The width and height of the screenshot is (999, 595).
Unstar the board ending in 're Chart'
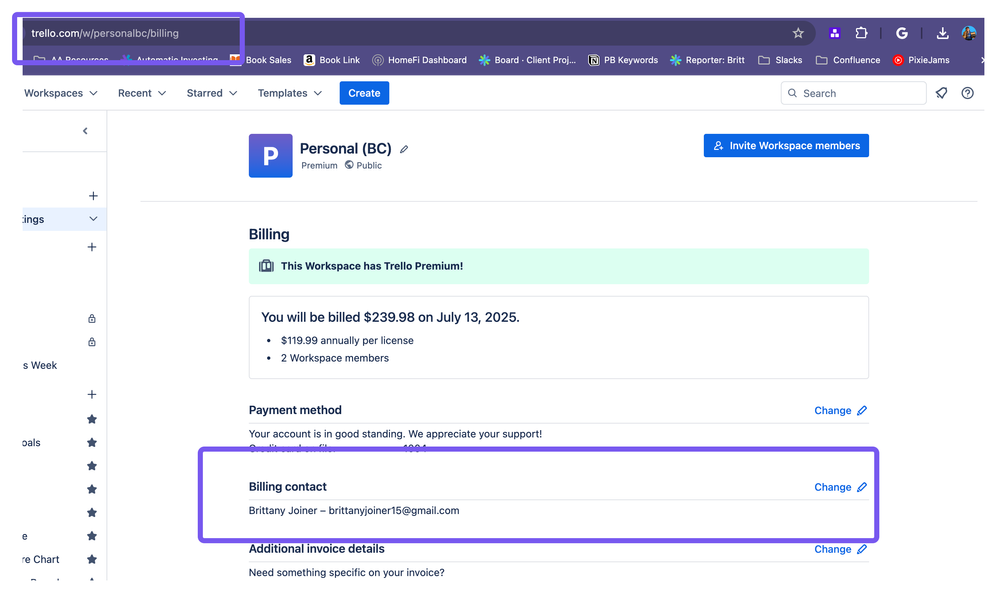[x=92, y=559]
